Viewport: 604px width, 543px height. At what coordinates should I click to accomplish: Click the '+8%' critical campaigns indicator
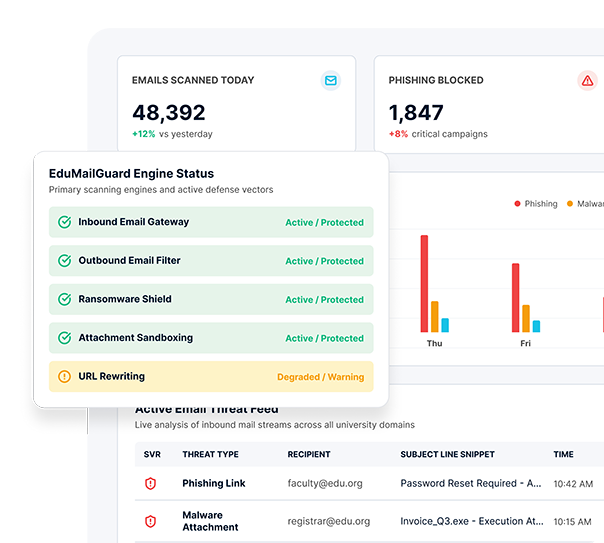point(398,134)
